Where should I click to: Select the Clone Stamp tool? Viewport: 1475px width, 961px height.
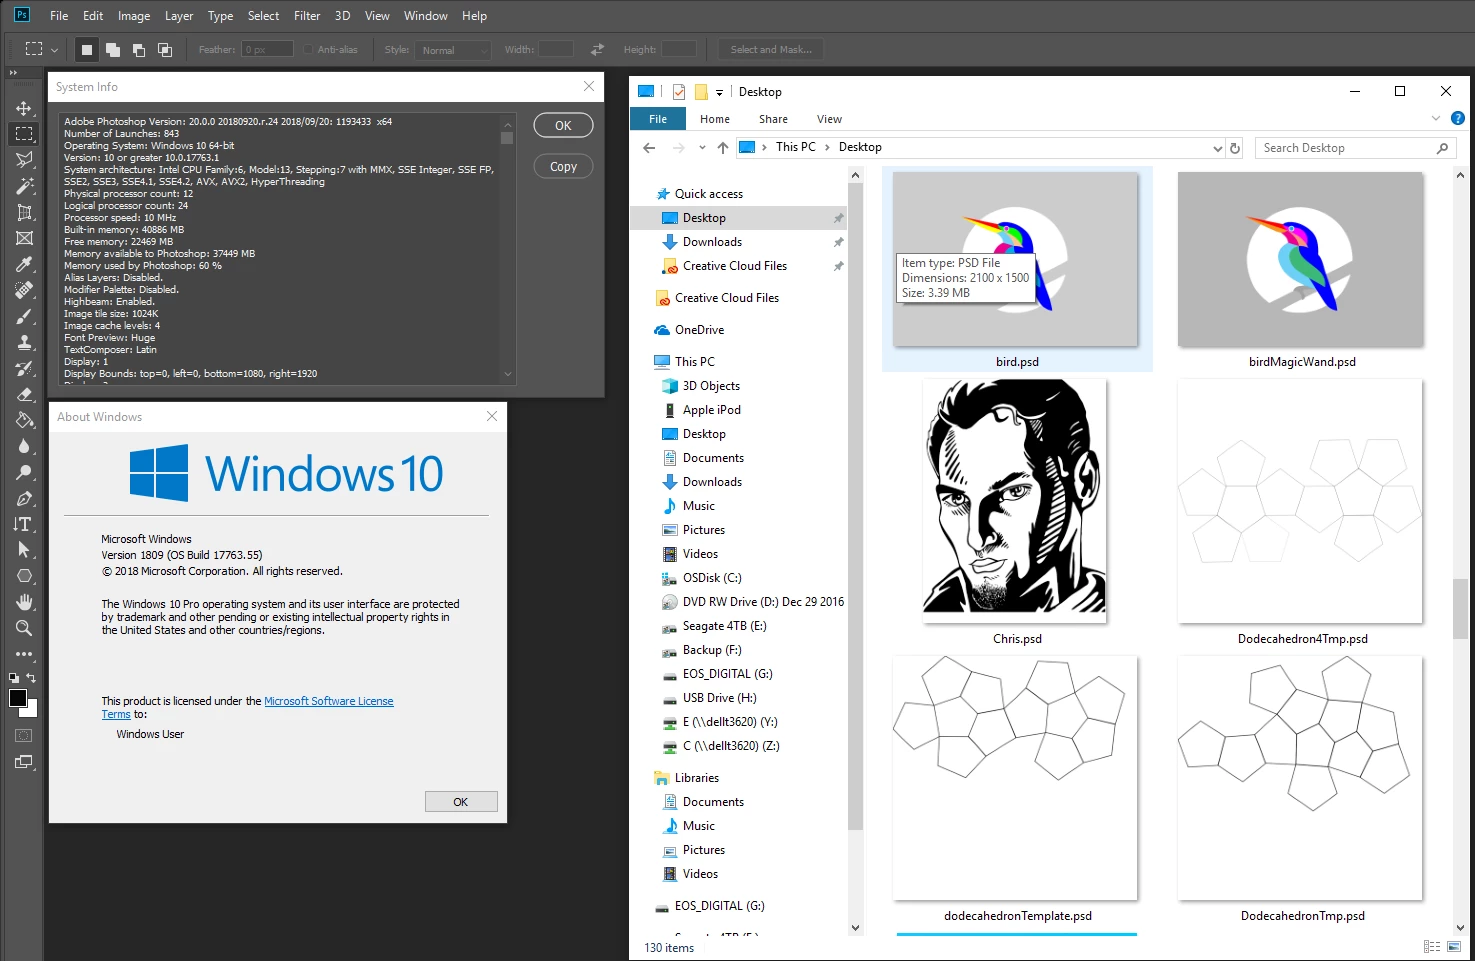pyautogui.click(x=24, y=342)
